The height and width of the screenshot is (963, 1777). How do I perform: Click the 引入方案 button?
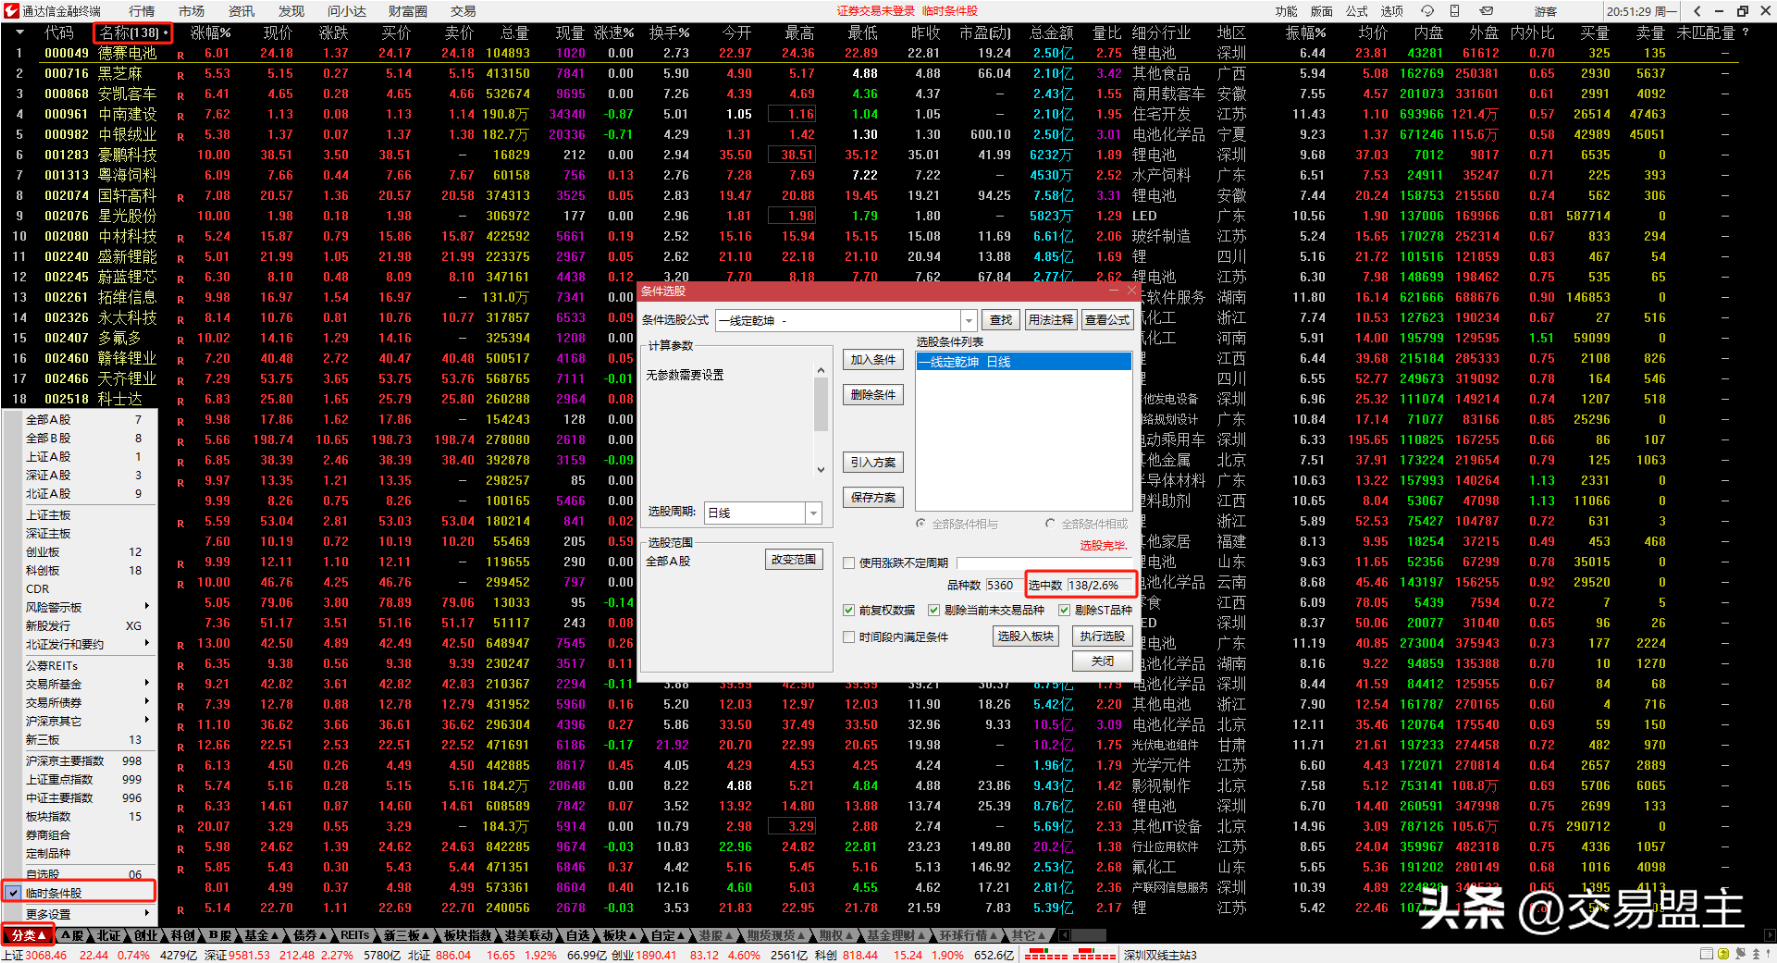click(x=873, y=462)
